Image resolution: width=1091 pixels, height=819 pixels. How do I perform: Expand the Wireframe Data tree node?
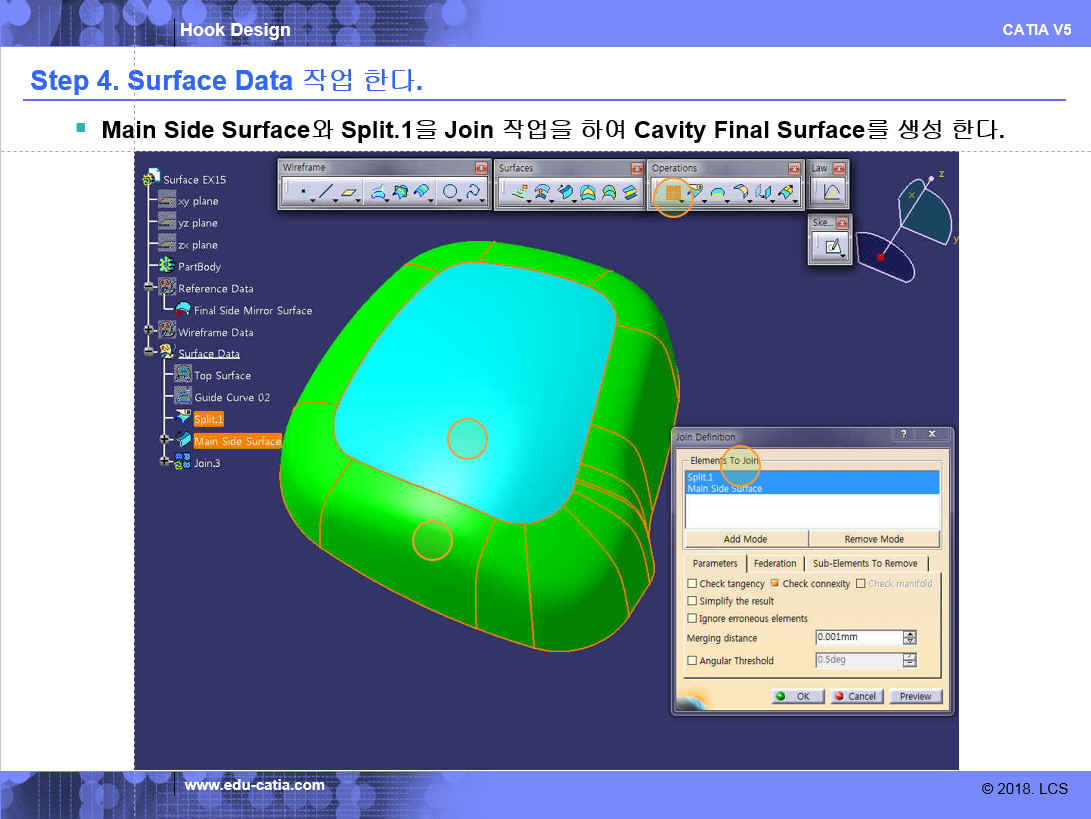(x=149, y=331)
